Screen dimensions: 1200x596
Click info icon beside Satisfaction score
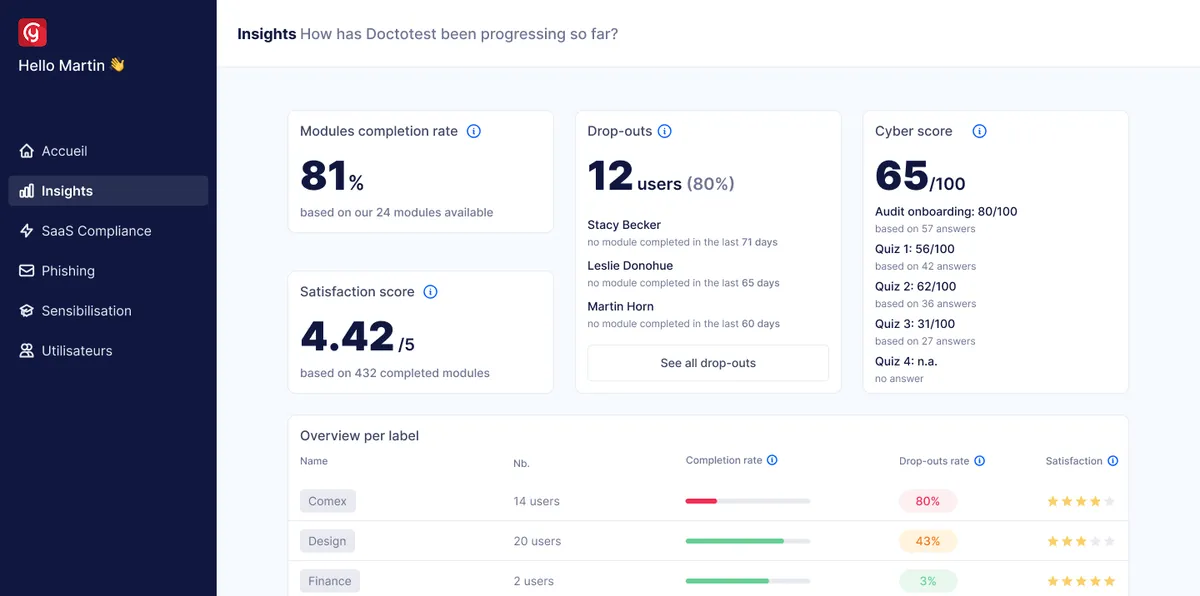[430, 292]
